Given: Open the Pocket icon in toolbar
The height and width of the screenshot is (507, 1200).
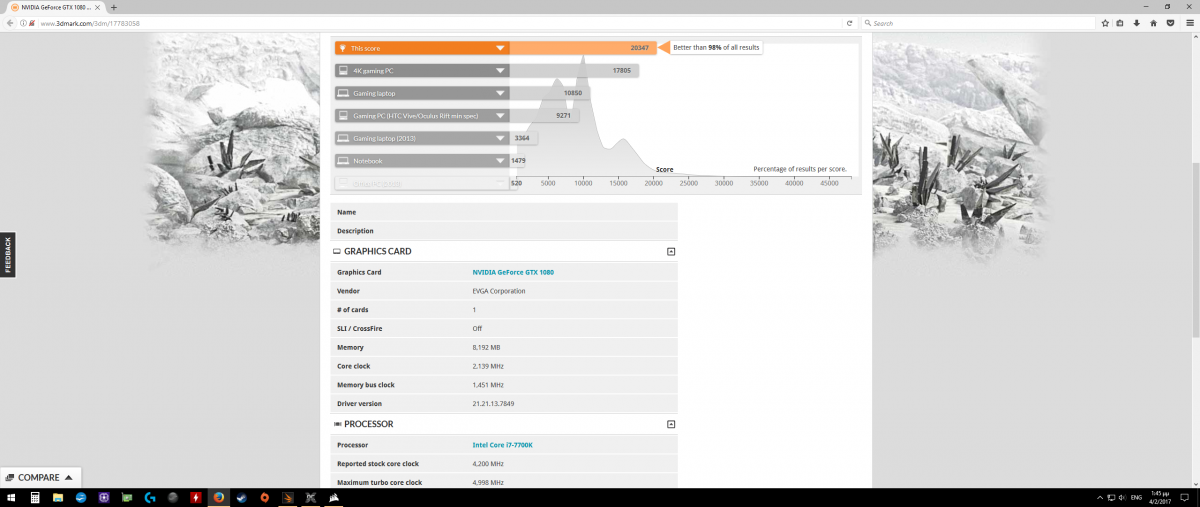Looking at the screenshot, I should tap(1168, 23).
